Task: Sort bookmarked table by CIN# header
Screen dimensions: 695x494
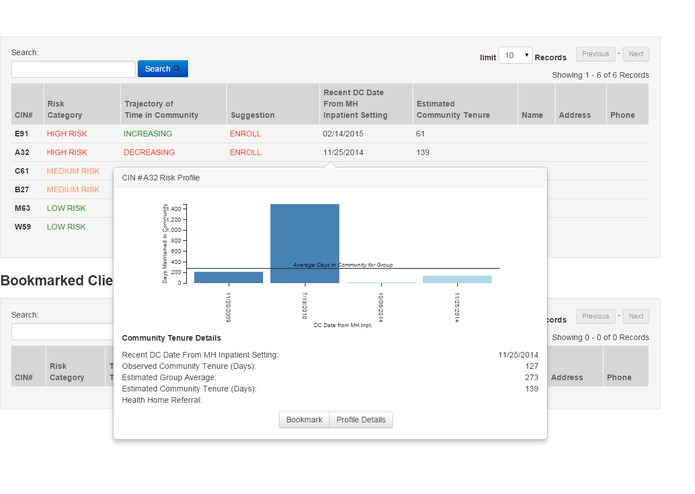Action: point(28,366)
